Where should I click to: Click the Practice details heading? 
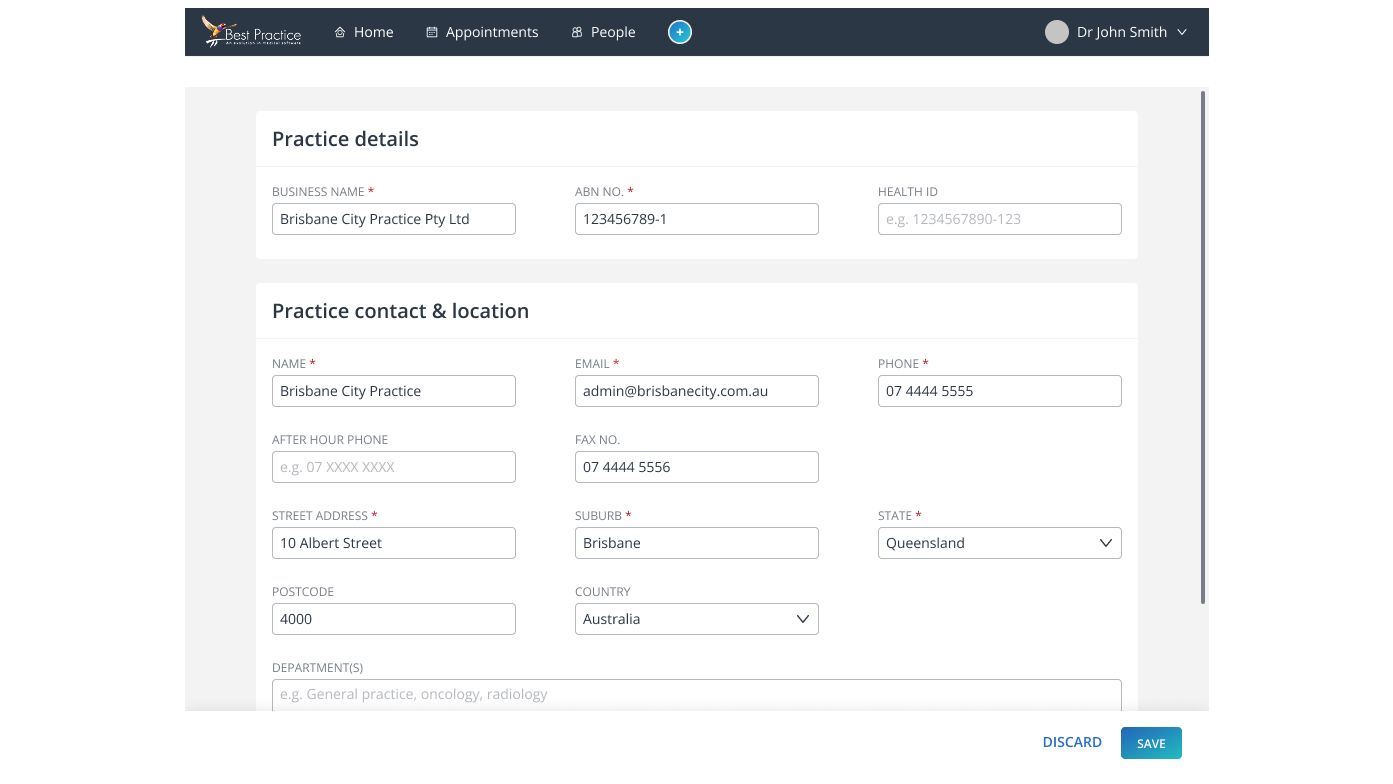345,139
